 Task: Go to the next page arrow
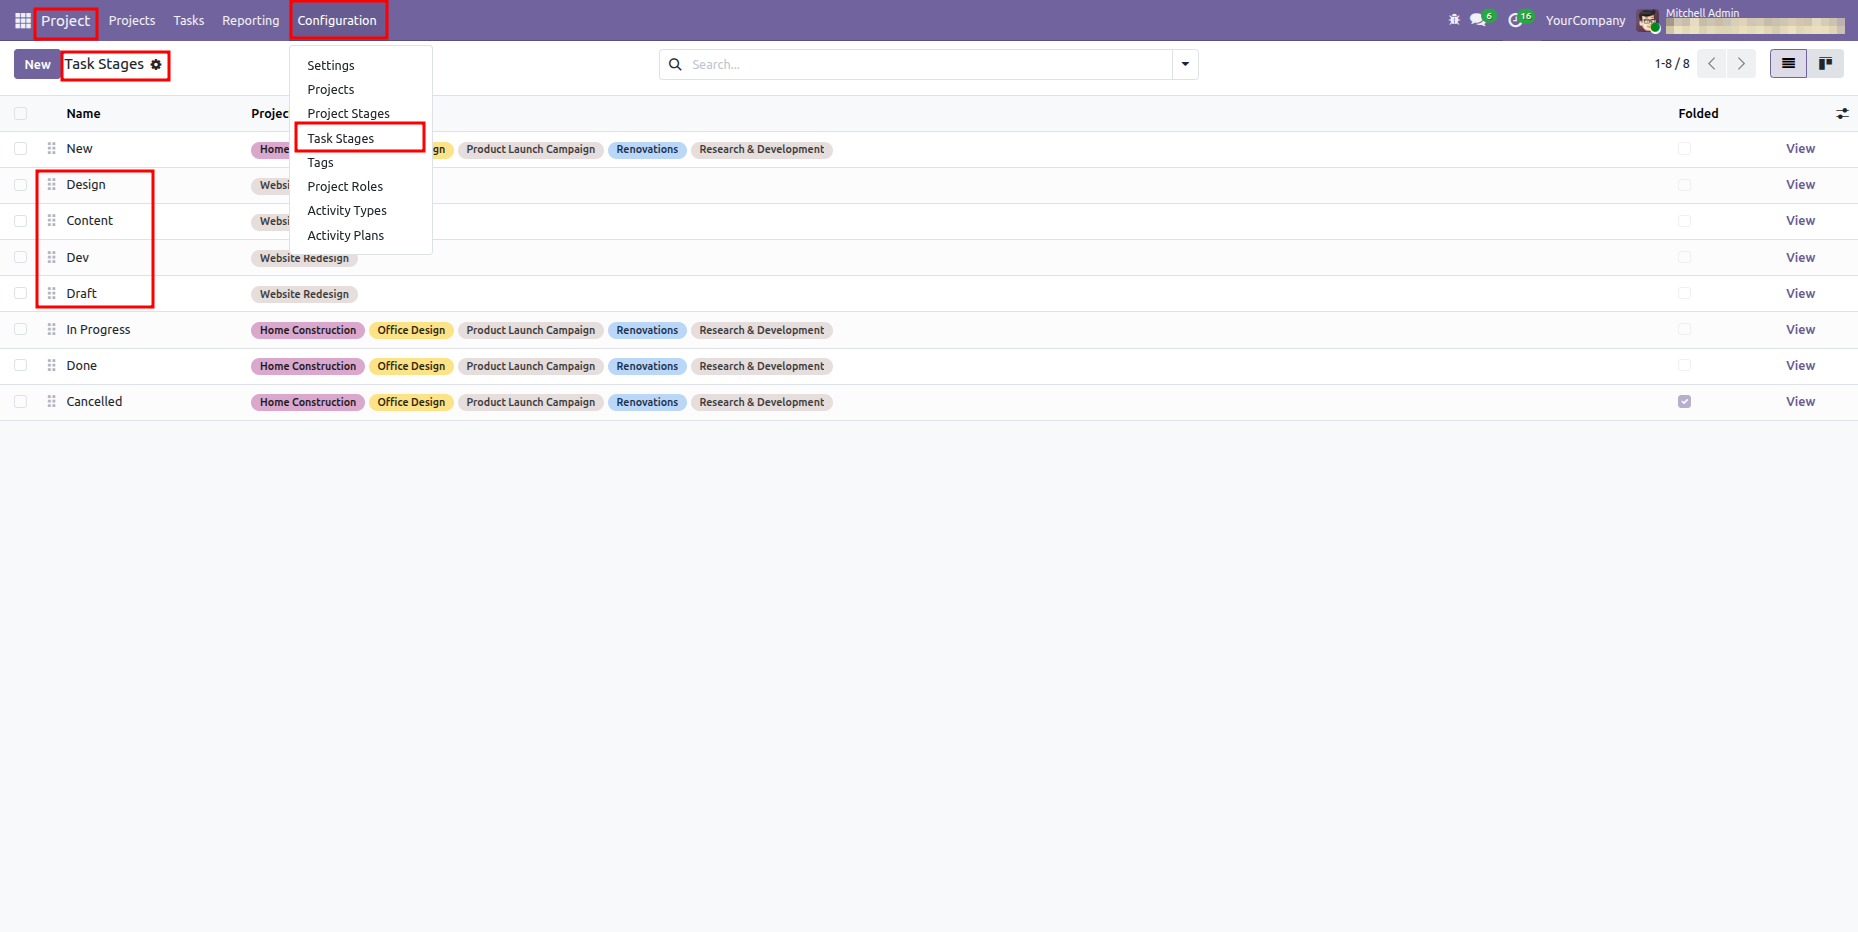(x=1741, y=64)
